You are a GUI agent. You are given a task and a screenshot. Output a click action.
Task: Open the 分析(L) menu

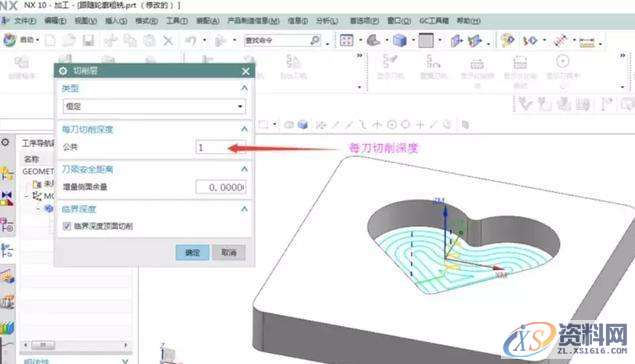point(327,21)
